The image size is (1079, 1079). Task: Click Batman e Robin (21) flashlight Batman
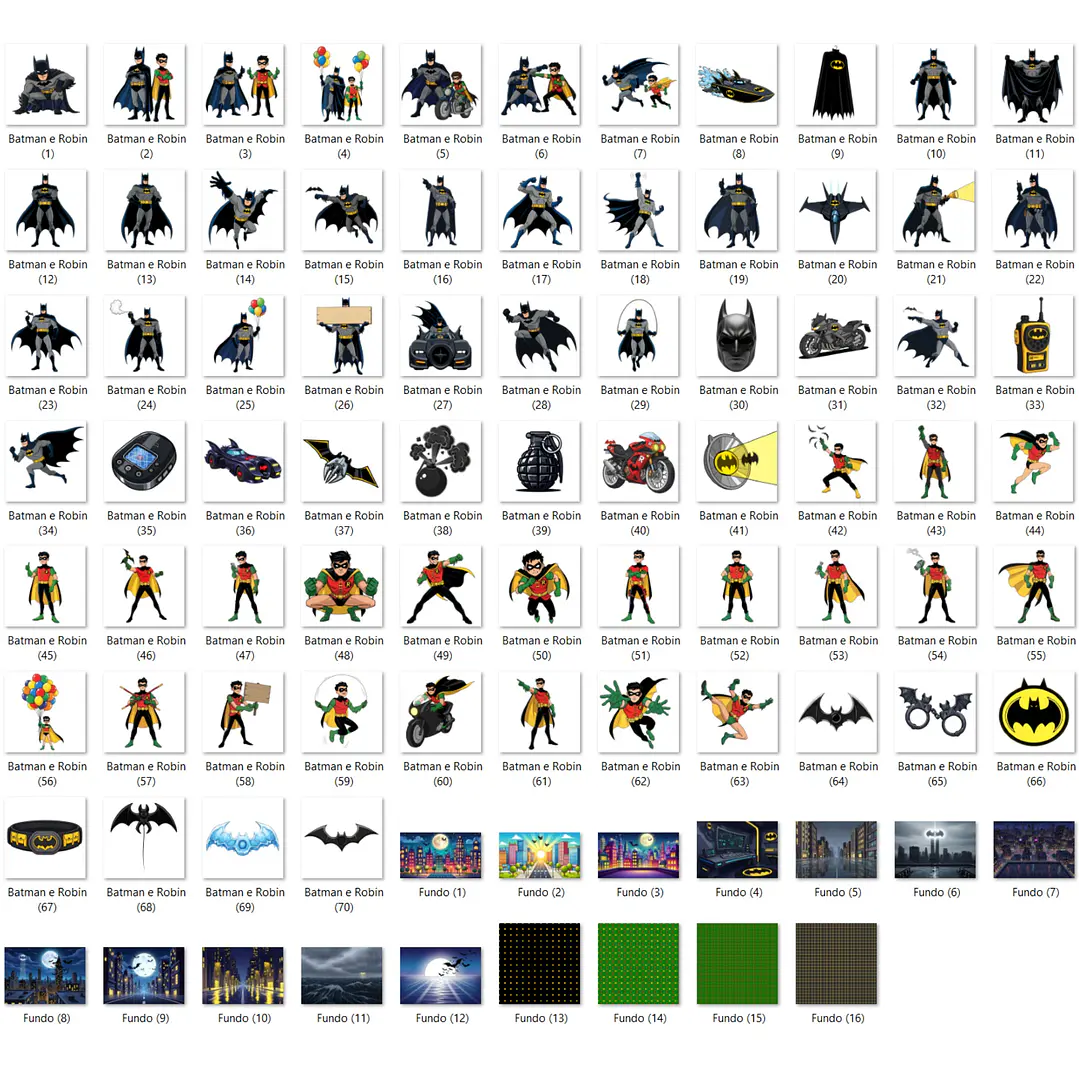(934, 210)
